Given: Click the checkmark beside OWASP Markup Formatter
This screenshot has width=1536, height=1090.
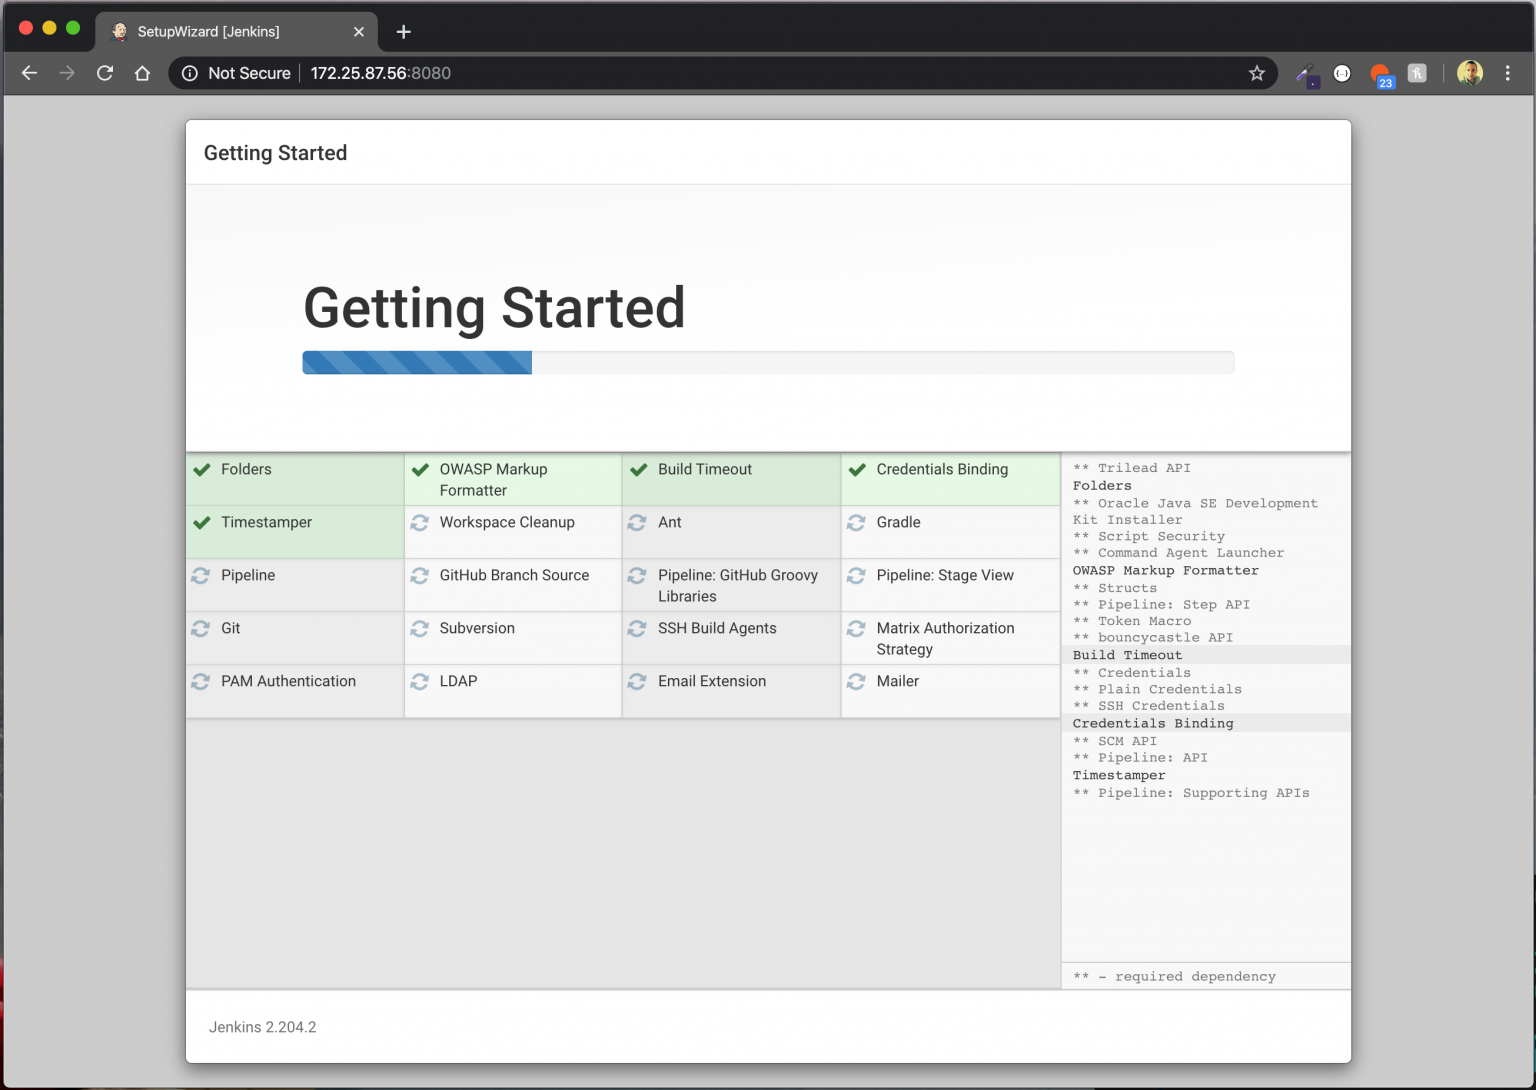Looking at the screenshot, I should 420,470.
